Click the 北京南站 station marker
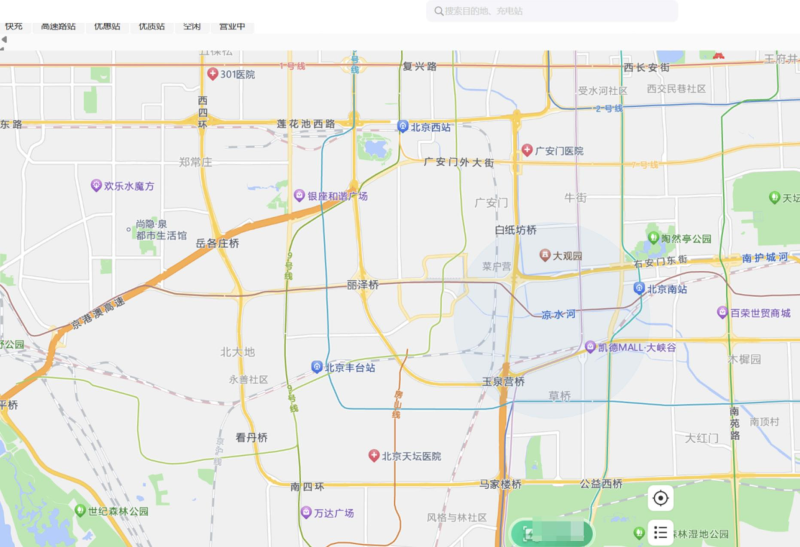 (639, 288)
